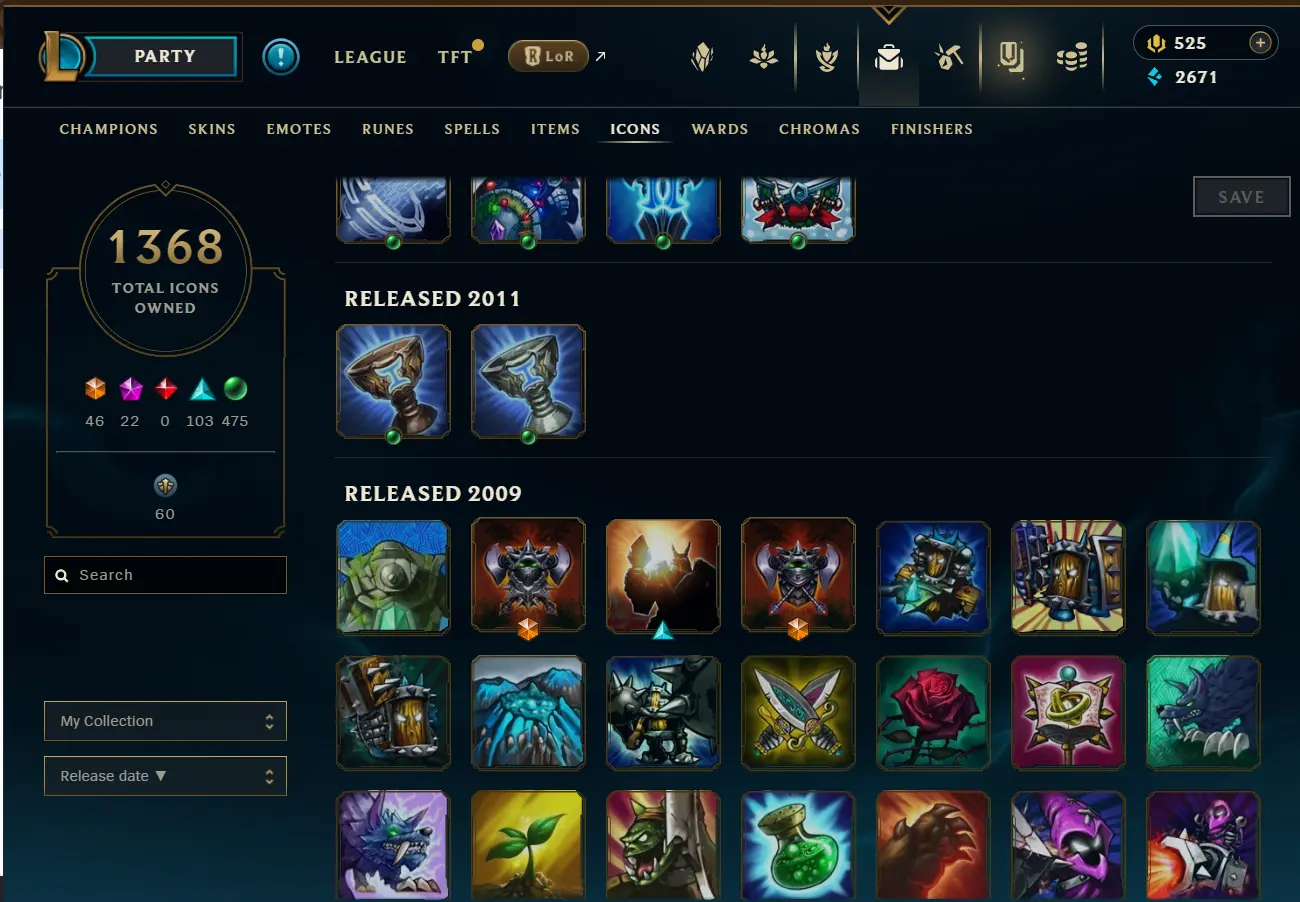
Task: Click the plus icon to buy RP
Action: 1260,42
